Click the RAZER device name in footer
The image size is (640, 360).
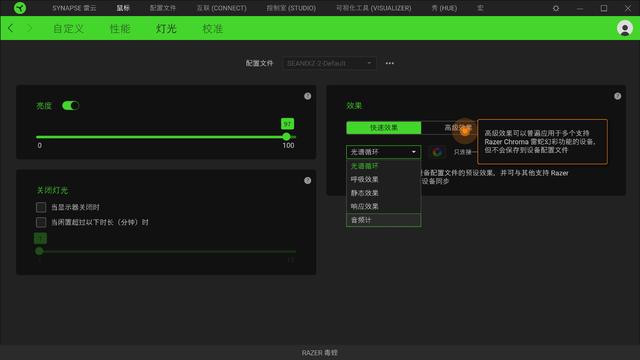click(x=320, y=353)
